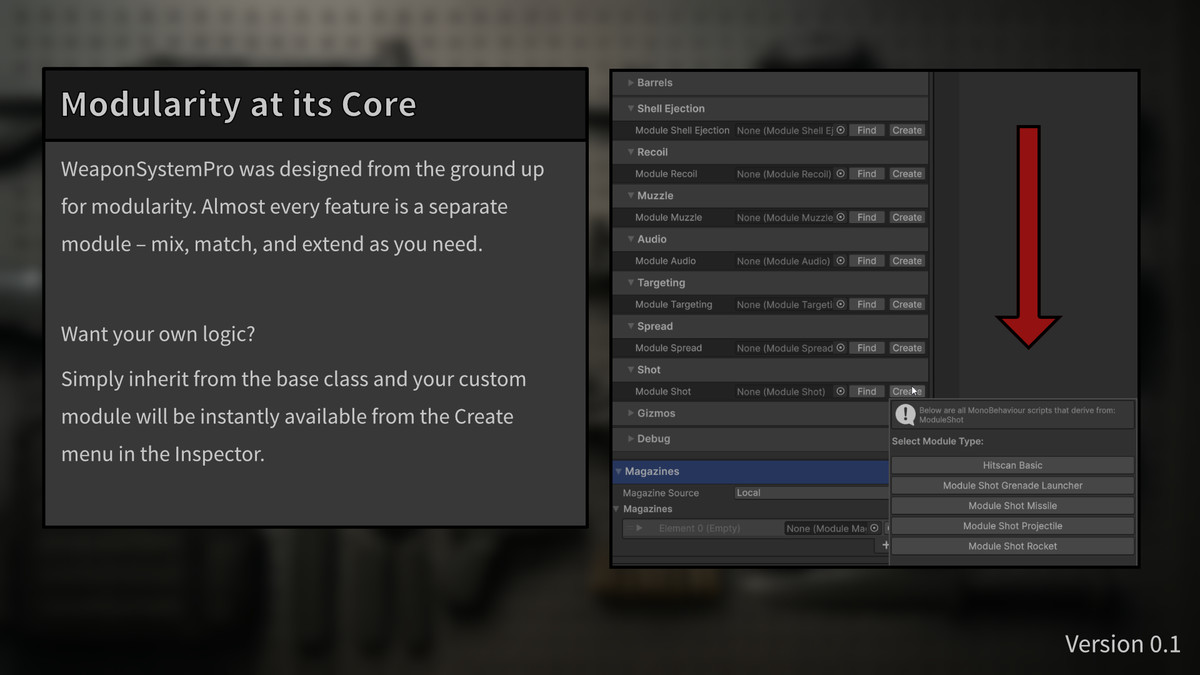The width and height of the screenshot is (1200, 675).
Task: Click the "Magazine Source" property label
Action: [661, 493]
